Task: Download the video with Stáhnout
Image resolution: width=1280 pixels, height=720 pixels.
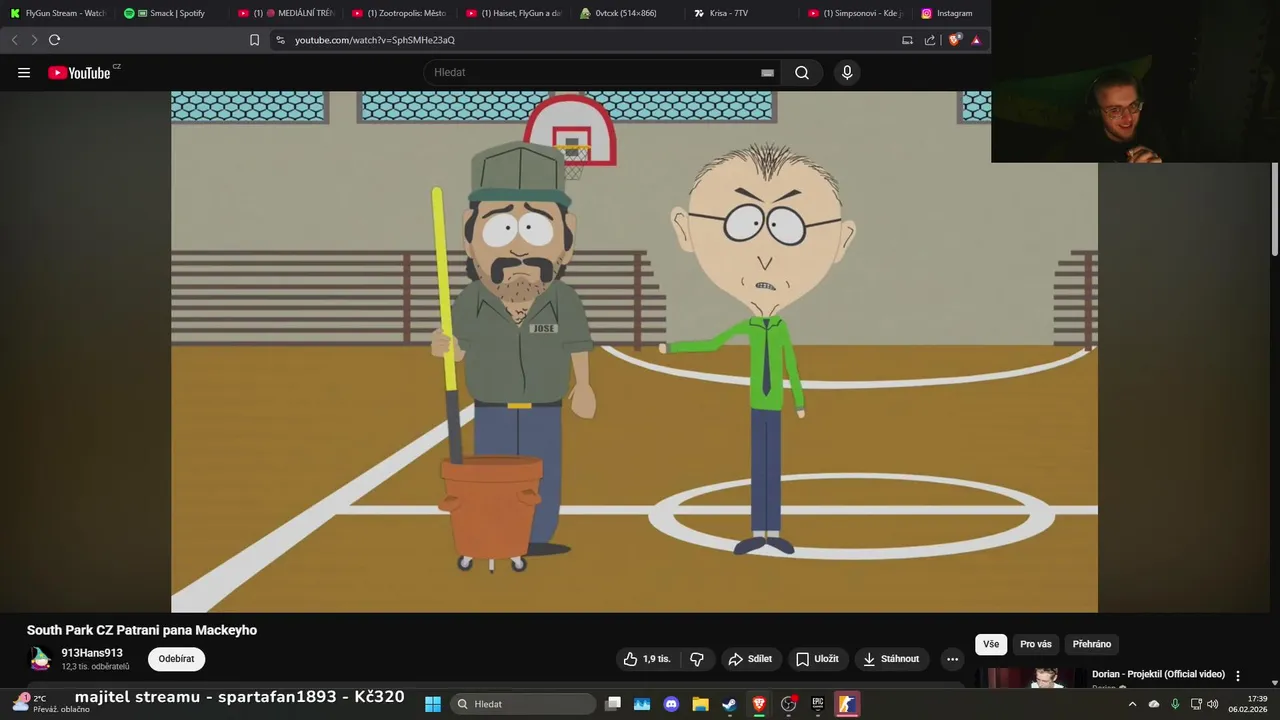Action: 891,659
